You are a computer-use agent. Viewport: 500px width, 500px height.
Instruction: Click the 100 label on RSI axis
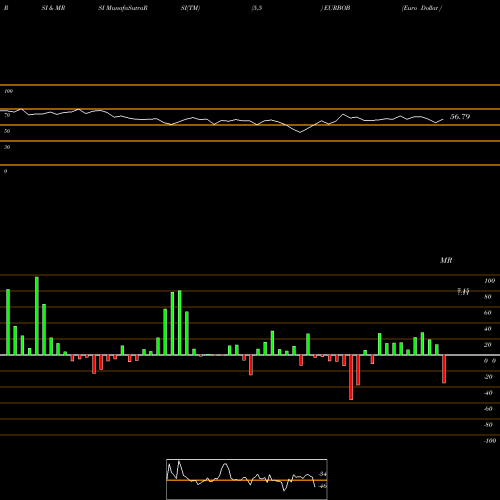pyautogui.click(x=8, y=91)
